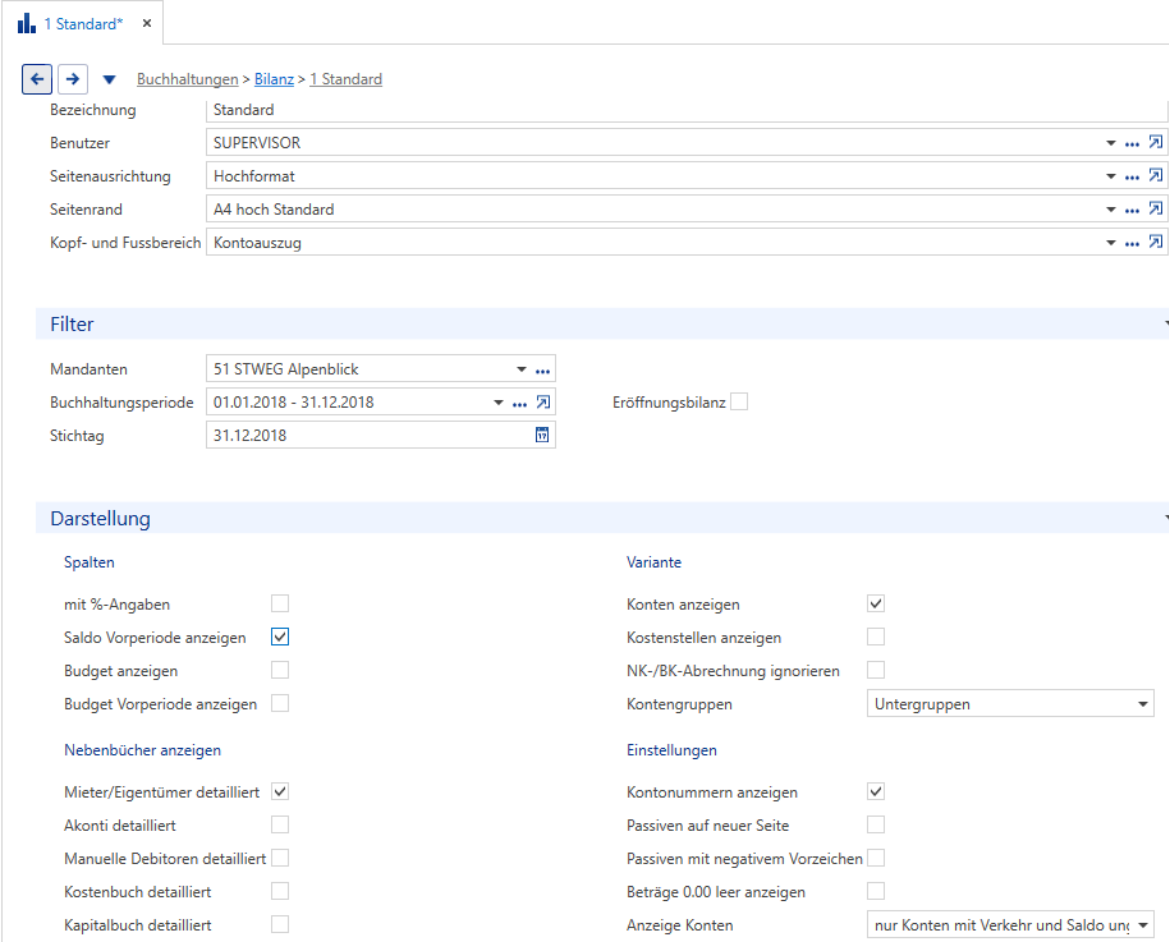
Task: Expand the Seitenrand dropdown arrow
Action: [x=1110, y=210]
